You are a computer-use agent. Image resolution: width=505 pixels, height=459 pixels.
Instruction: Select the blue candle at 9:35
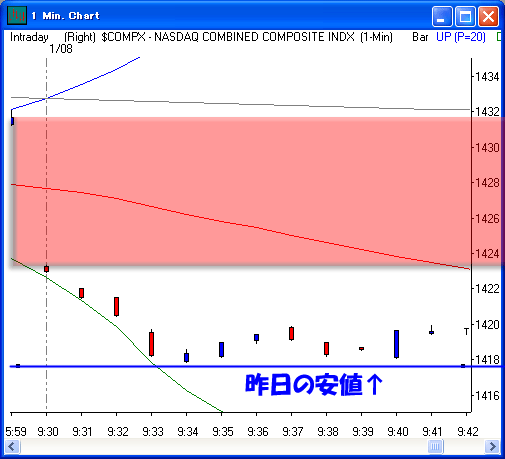click(221, 350)
